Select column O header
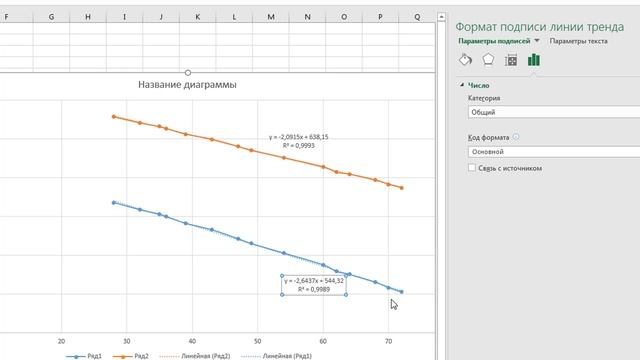Screen dimensions: 640x360 [344, 17]
